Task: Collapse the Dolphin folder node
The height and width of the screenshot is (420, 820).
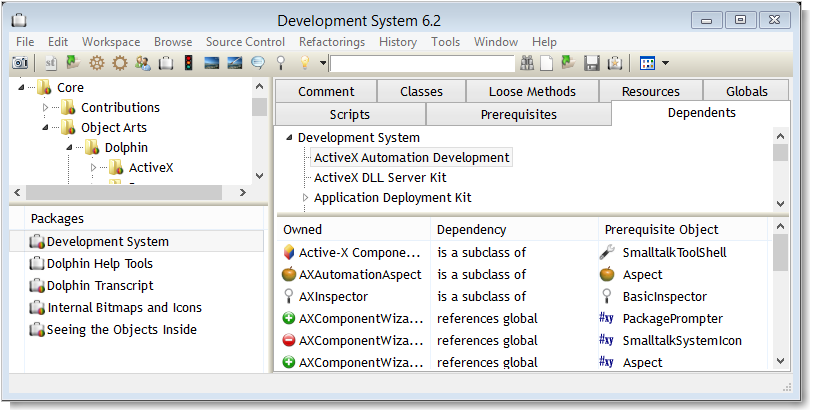Action: coord(69,147)
